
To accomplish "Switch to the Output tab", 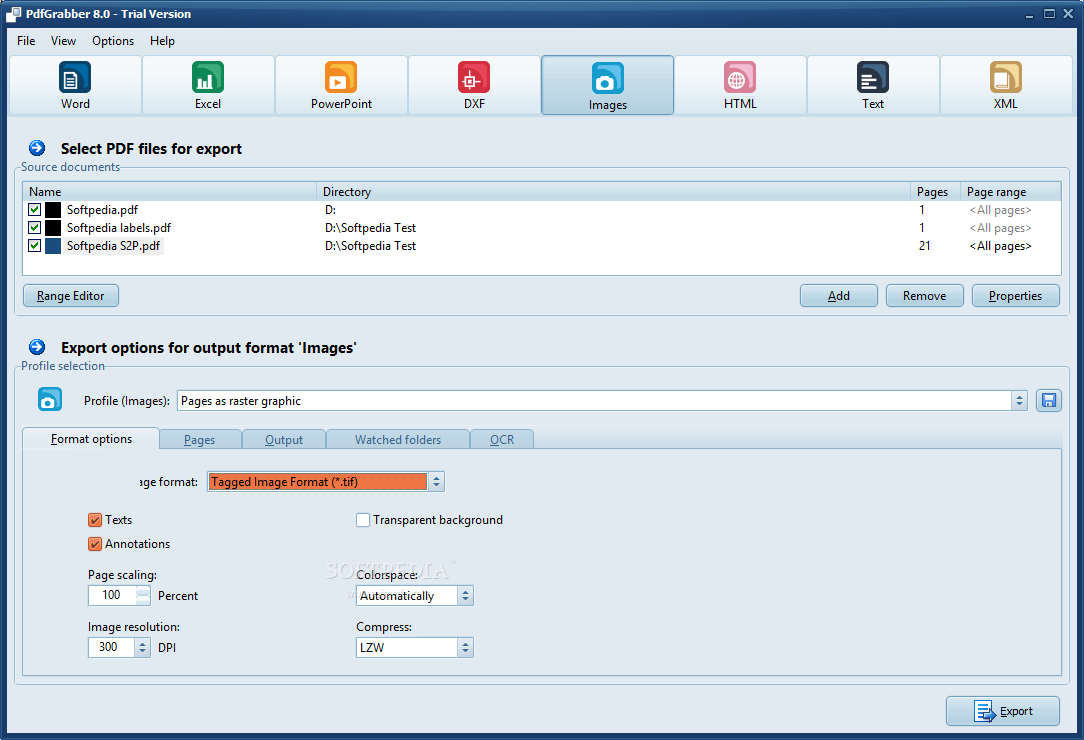I will click(284, 440).
